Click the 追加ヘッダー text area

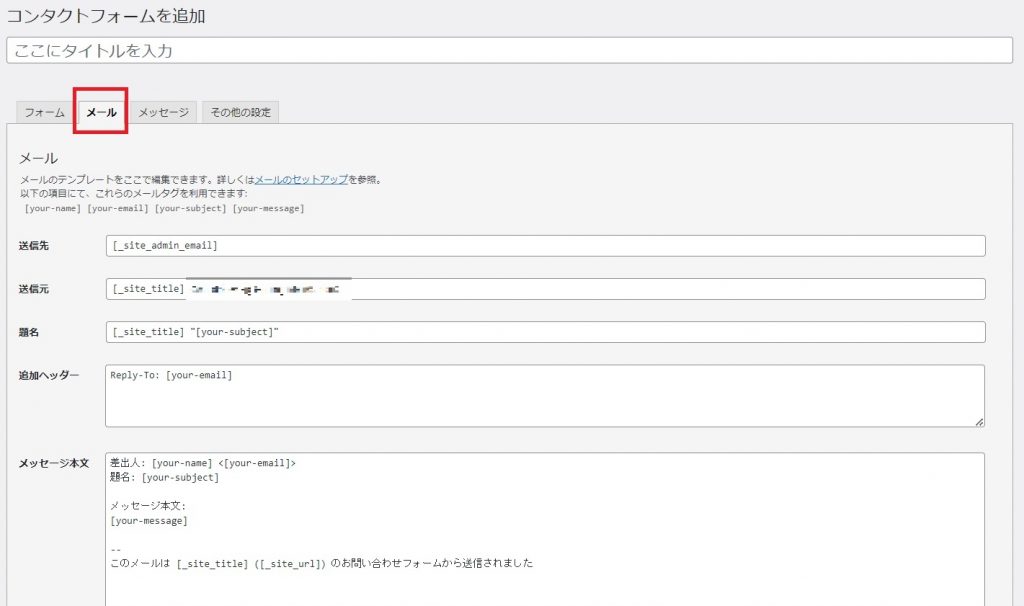[545, 396]
